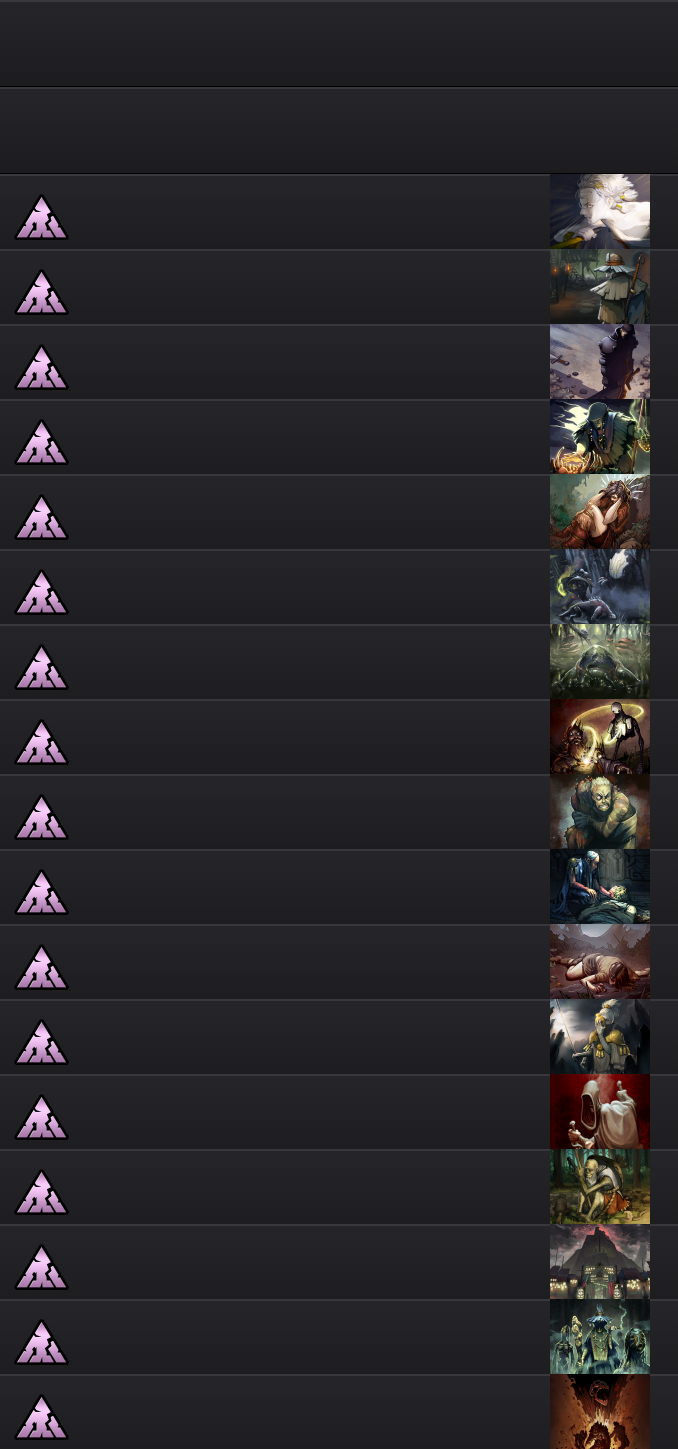Select the giant swamp toad thumbnail
This screenshot has height=1449, width=678.
coord(600,662)
